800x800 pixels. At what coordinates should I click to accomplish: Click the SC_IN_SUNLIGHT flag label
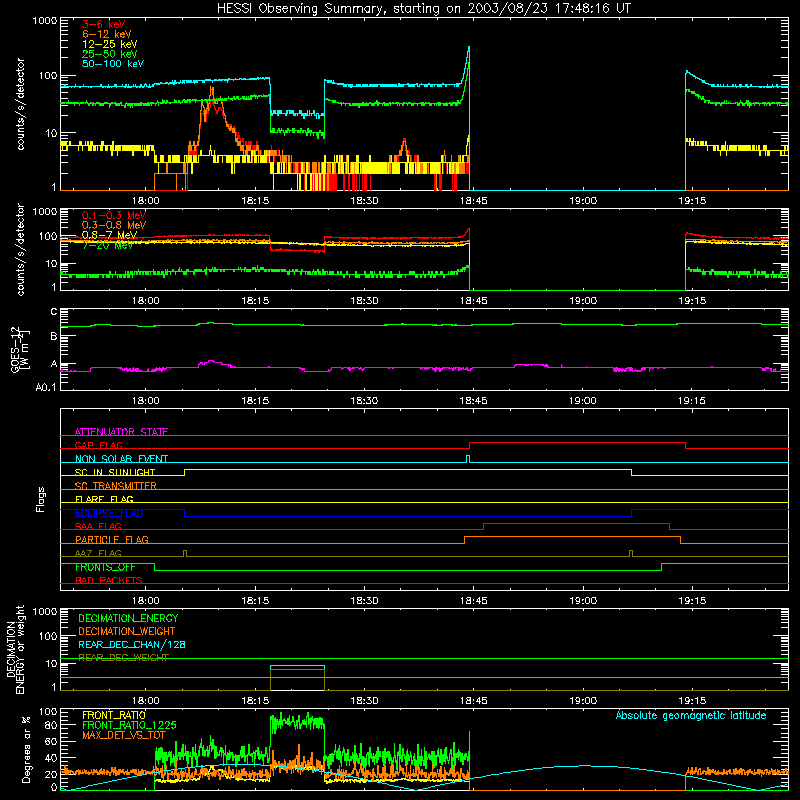point(115,472)
